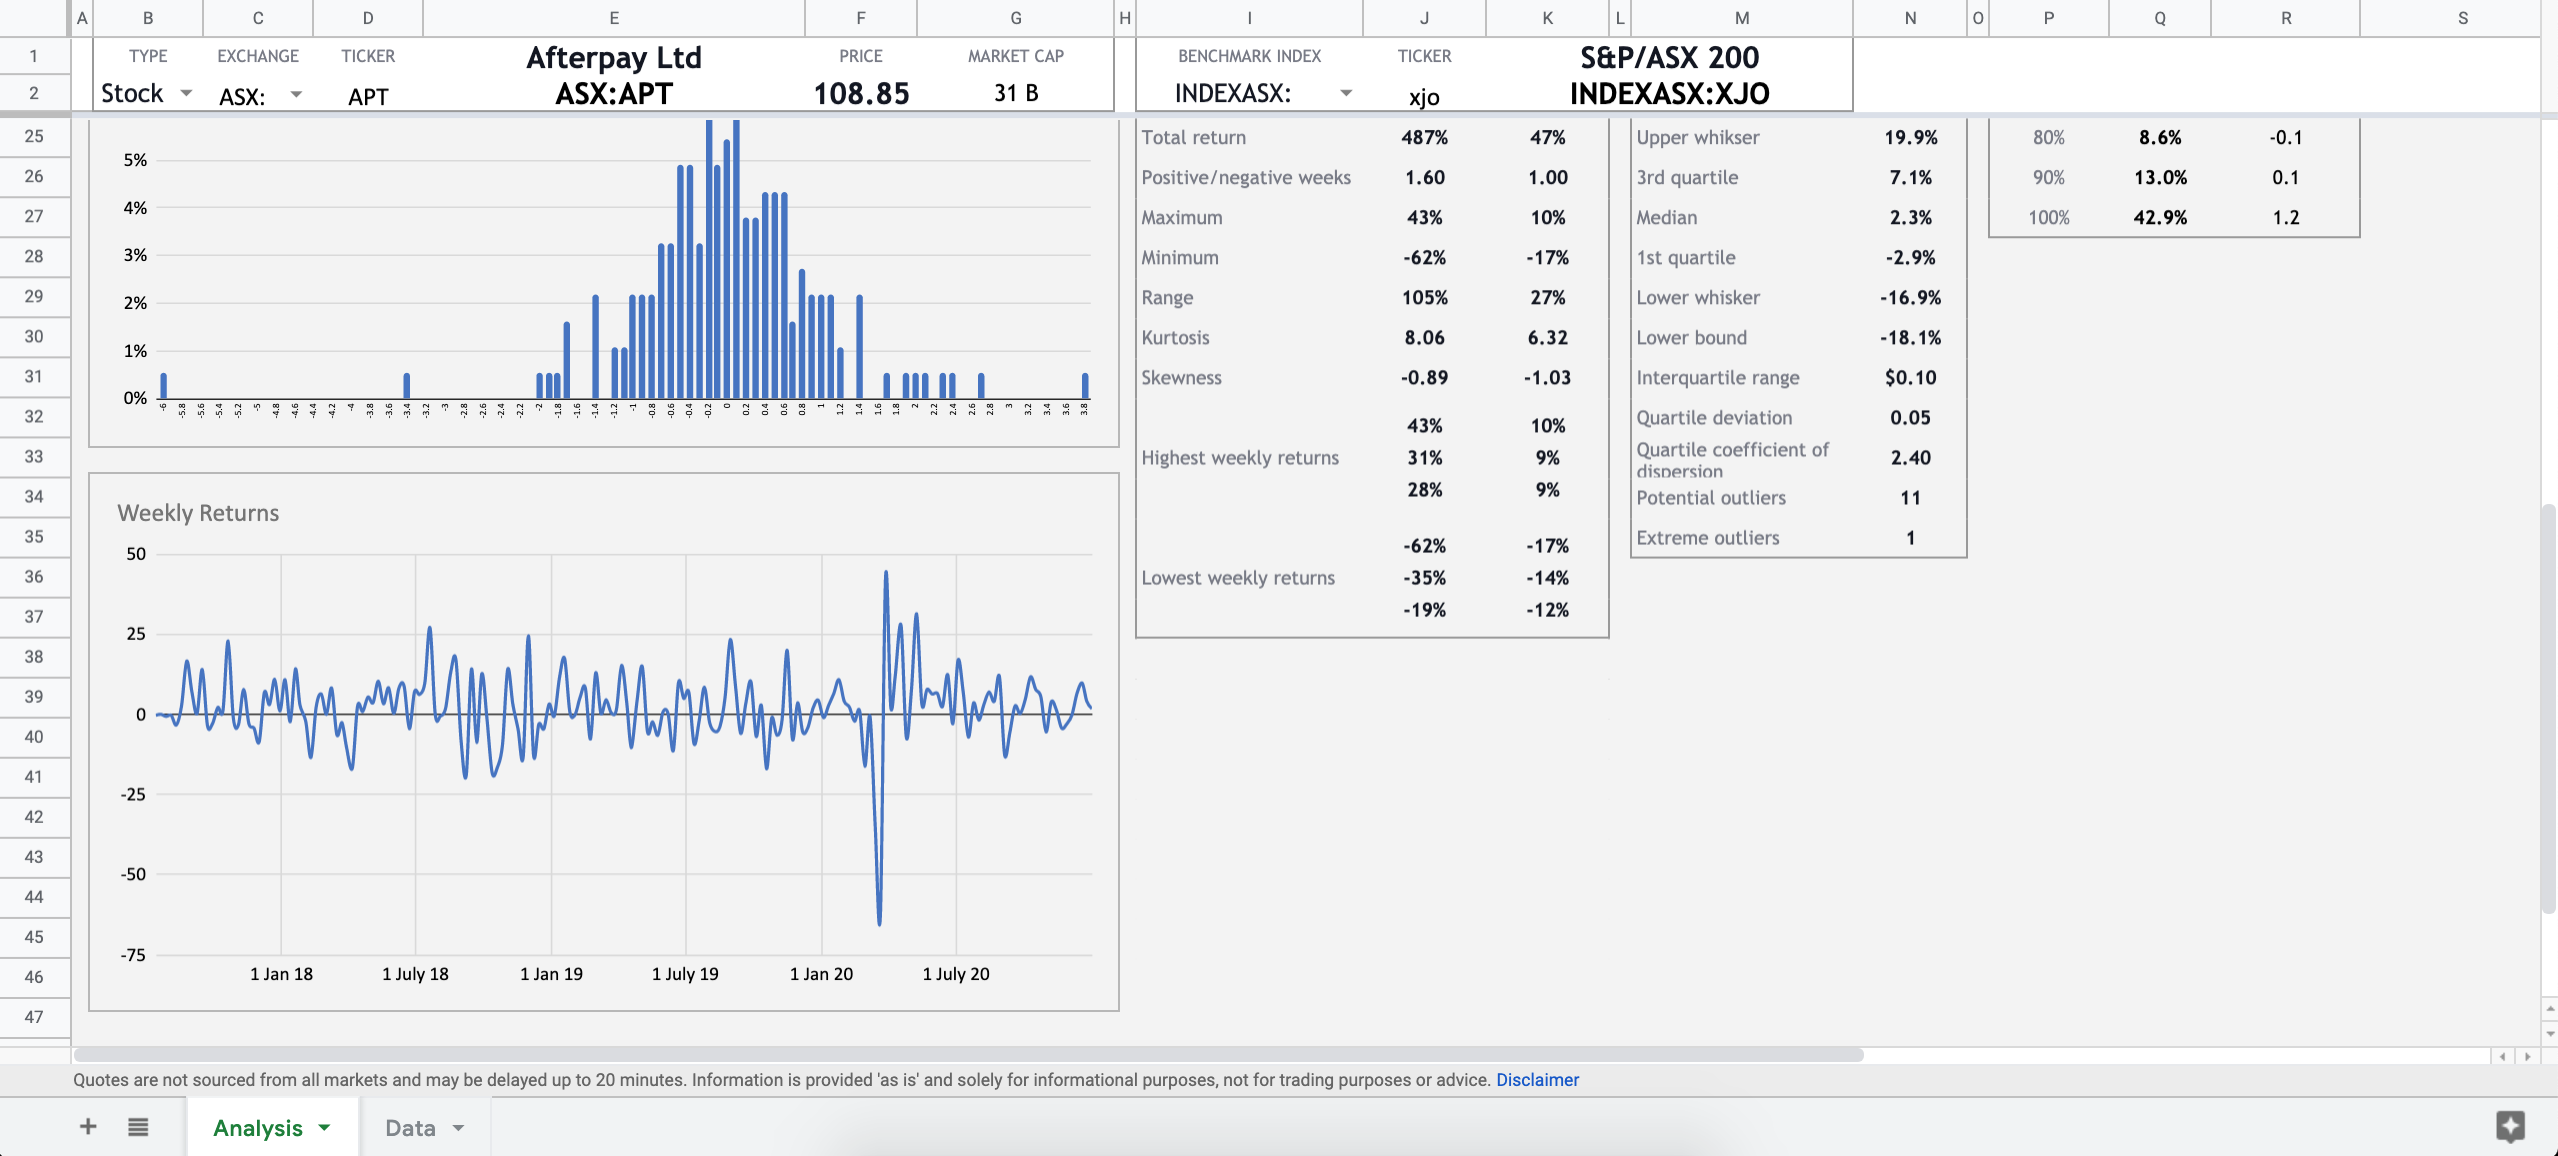
Task: Click the 1st quartile label
Action: [1685, 257]
